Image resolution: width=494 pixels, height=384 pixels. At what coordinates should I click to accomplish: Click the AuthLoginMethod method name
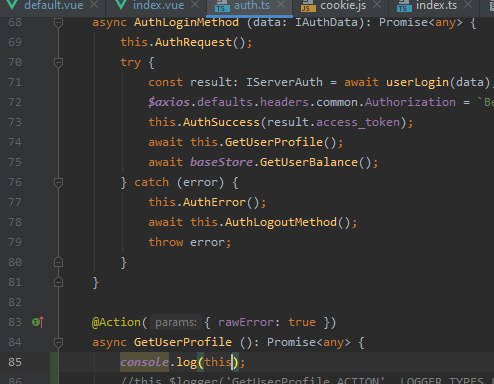click(186, 22)
